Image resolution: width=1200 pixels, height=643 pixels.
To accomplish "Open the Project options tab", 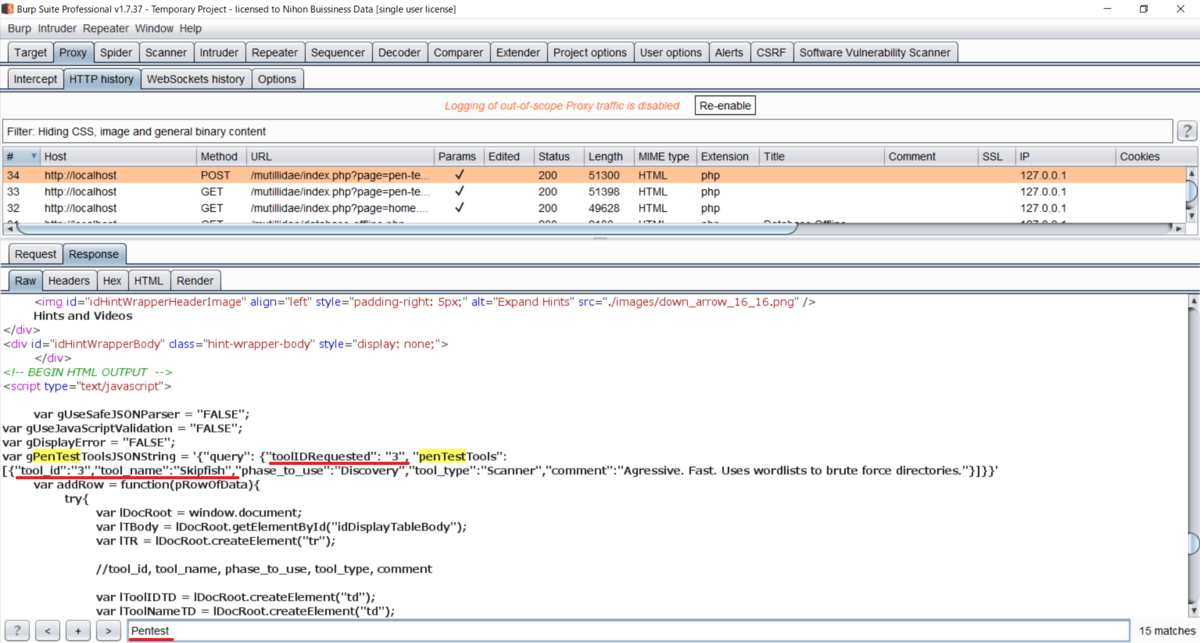I will click(590, 52).
